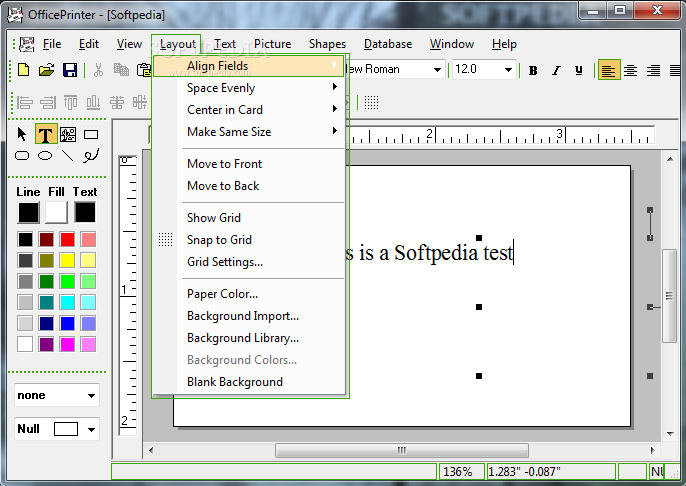The height and width of the screenshot is (486, 686).
Task: Enable center text alignment
Action: tap(630, 70)
